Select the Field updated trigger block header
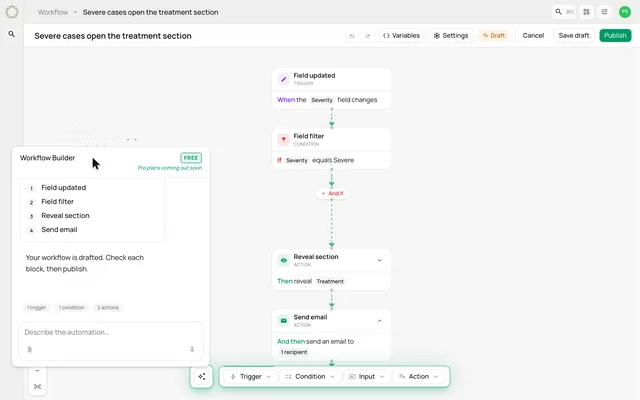This screenshot has width=640, height=400. 331,79
